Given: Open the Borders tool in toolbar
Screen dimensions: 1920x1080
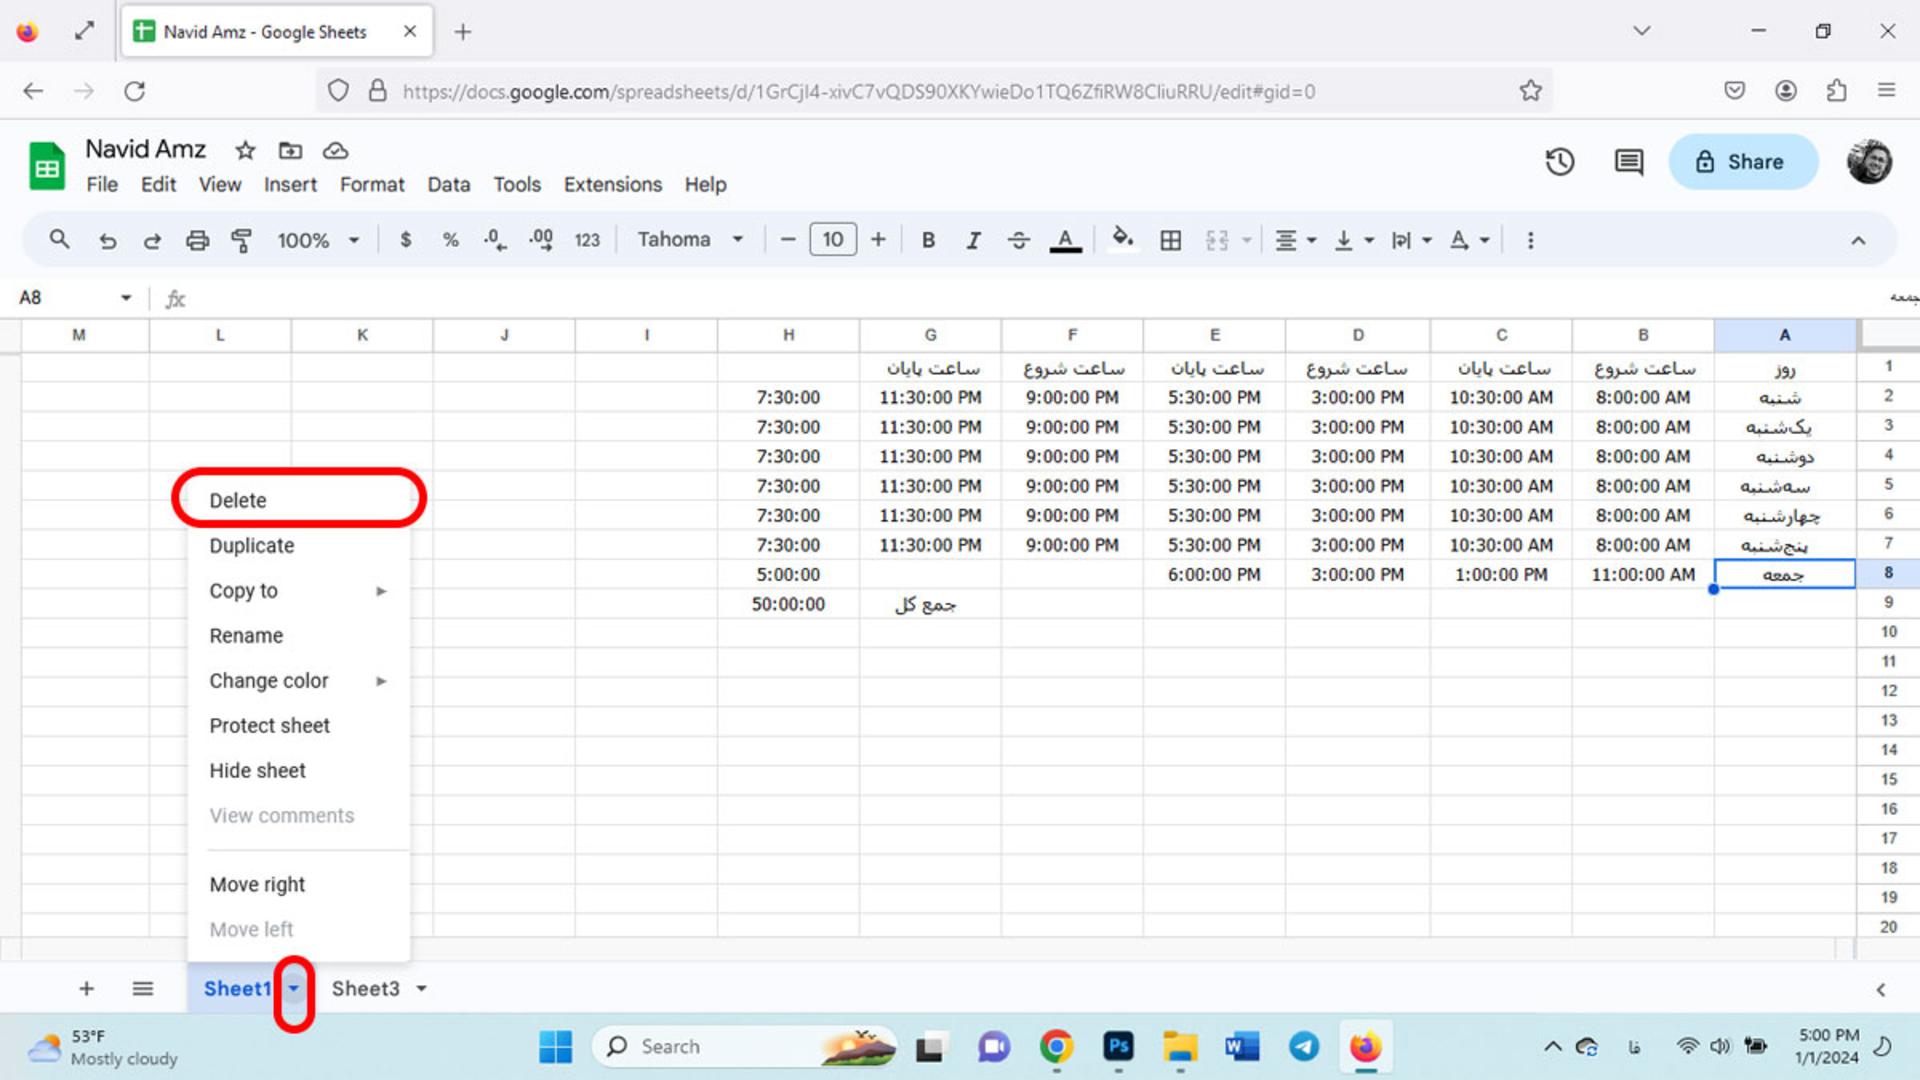Looking at the screenshot, I should coord(1170,240).
